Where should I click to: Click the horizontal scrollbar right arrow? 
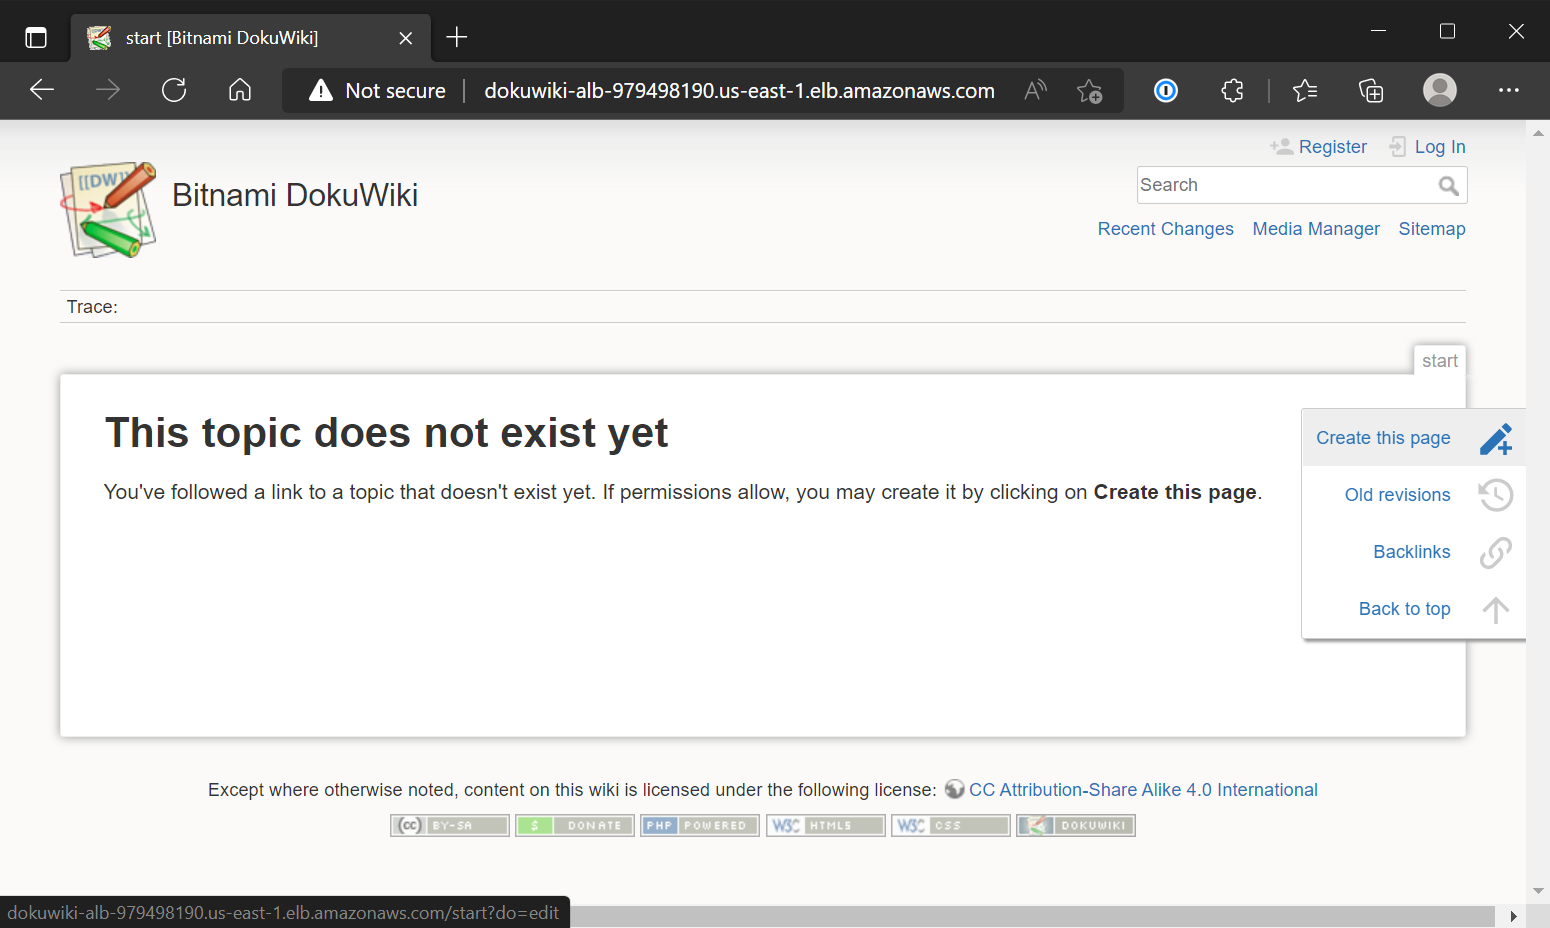[1513, 916]
